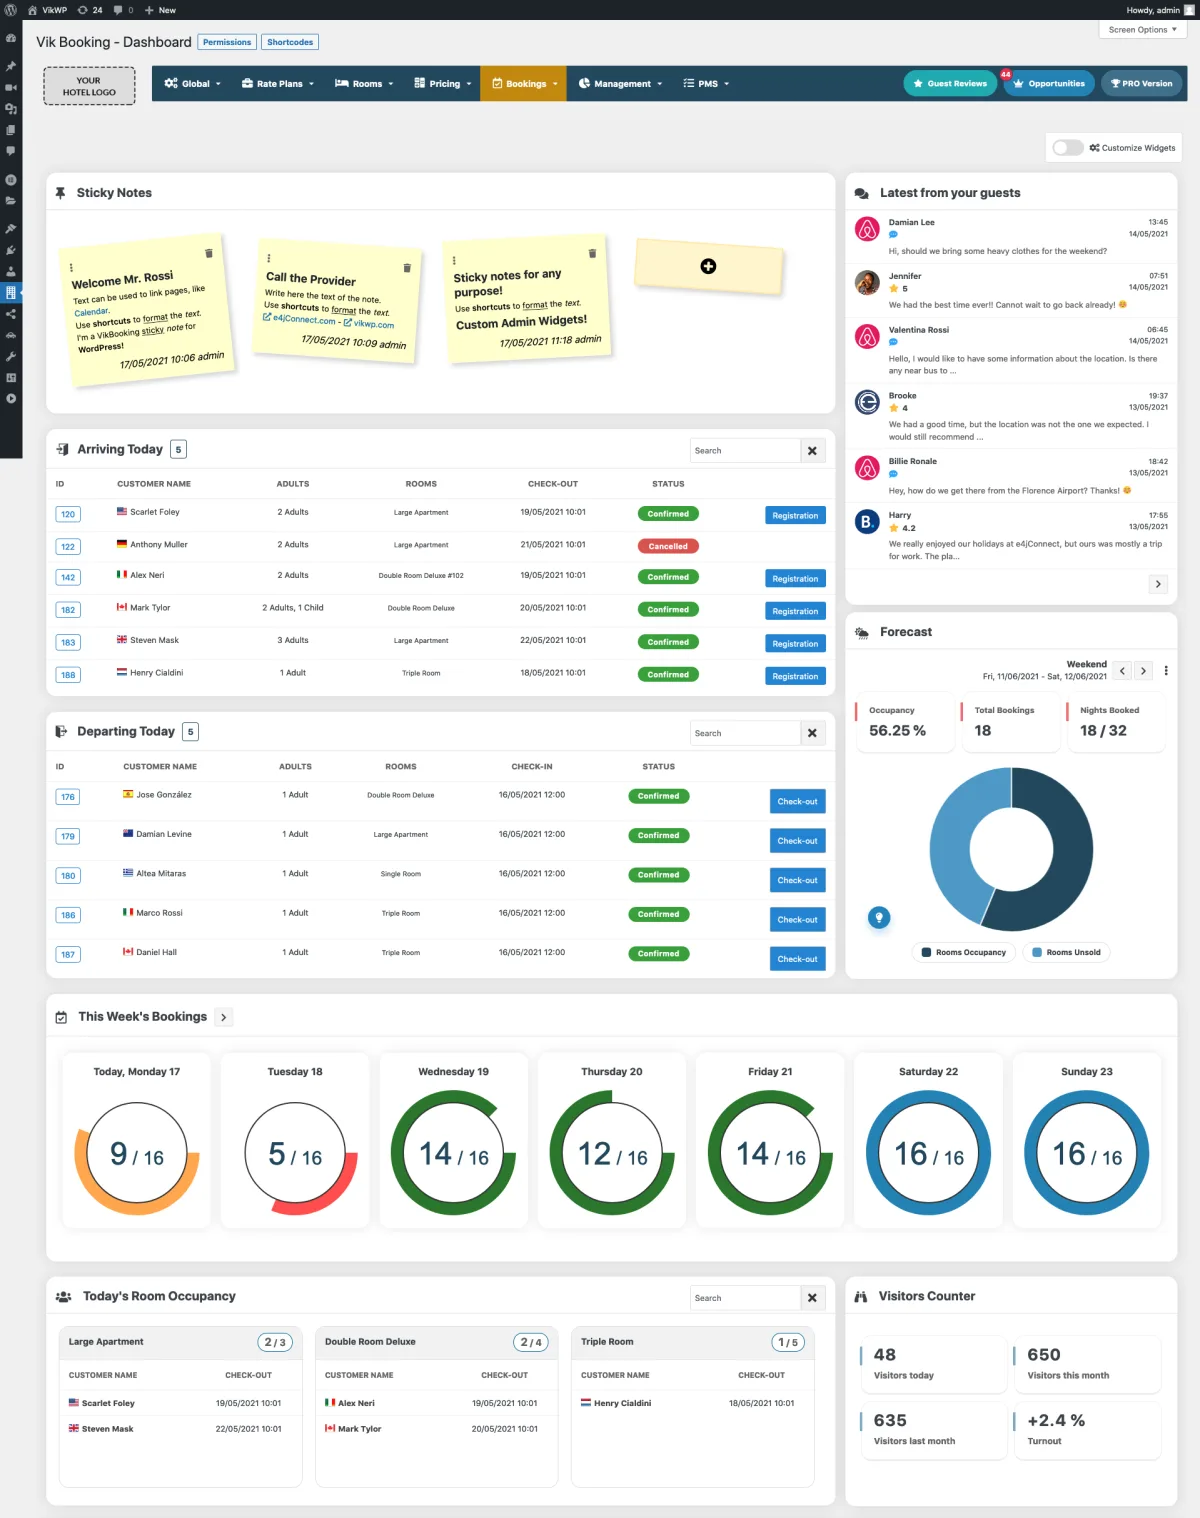
Task: Expand the Rate Plans menu
Action: pyautogui.click(x=277, y=84)
